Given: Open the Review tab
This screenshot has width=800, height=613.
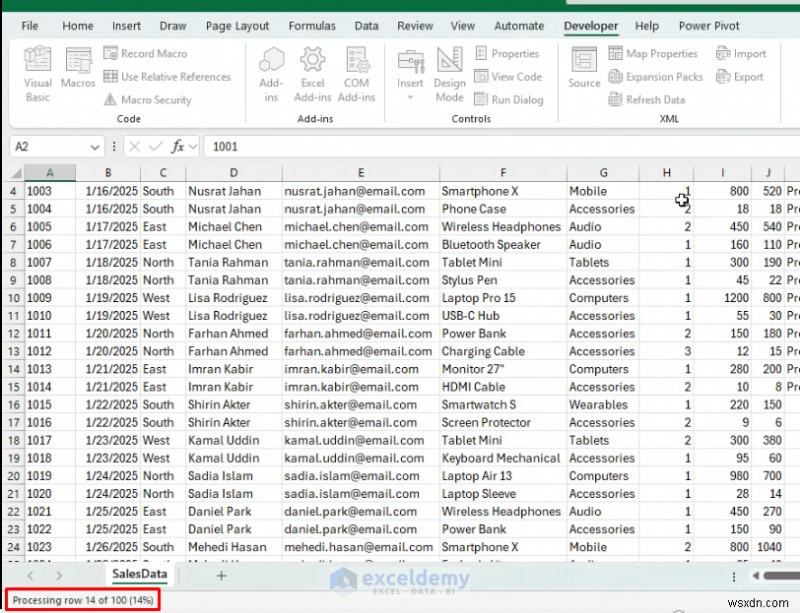Looking at the screenshot, I should [x=415, y=26].
